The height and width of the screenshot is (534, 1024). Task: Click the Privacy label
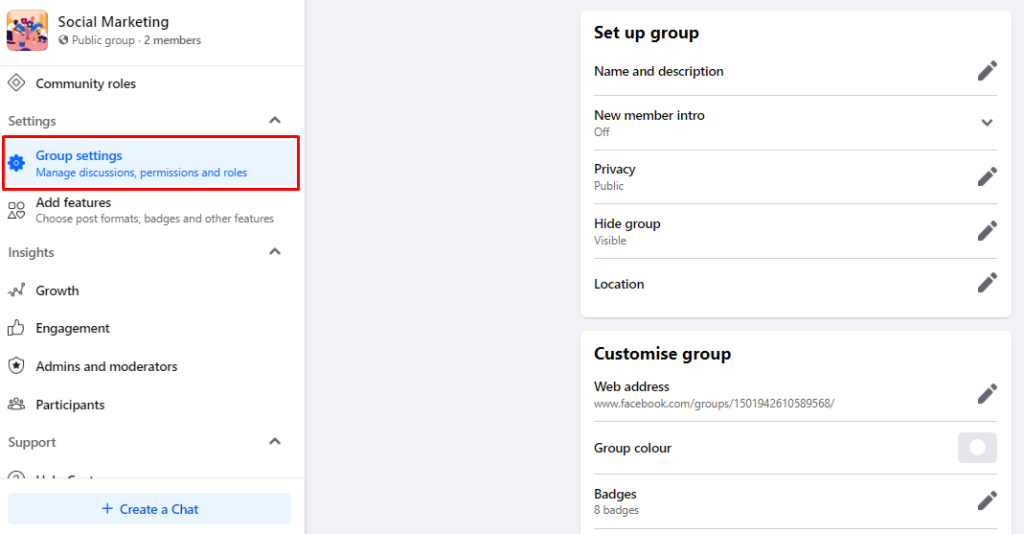point(615,169)
